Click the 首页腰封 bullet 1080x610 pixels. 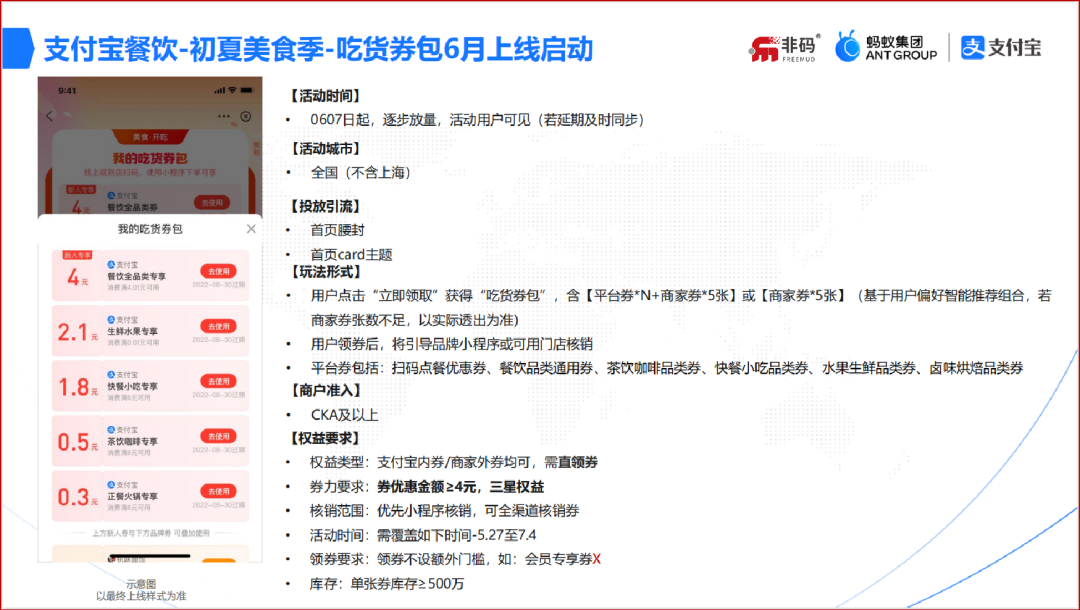(x=338, y=231)
